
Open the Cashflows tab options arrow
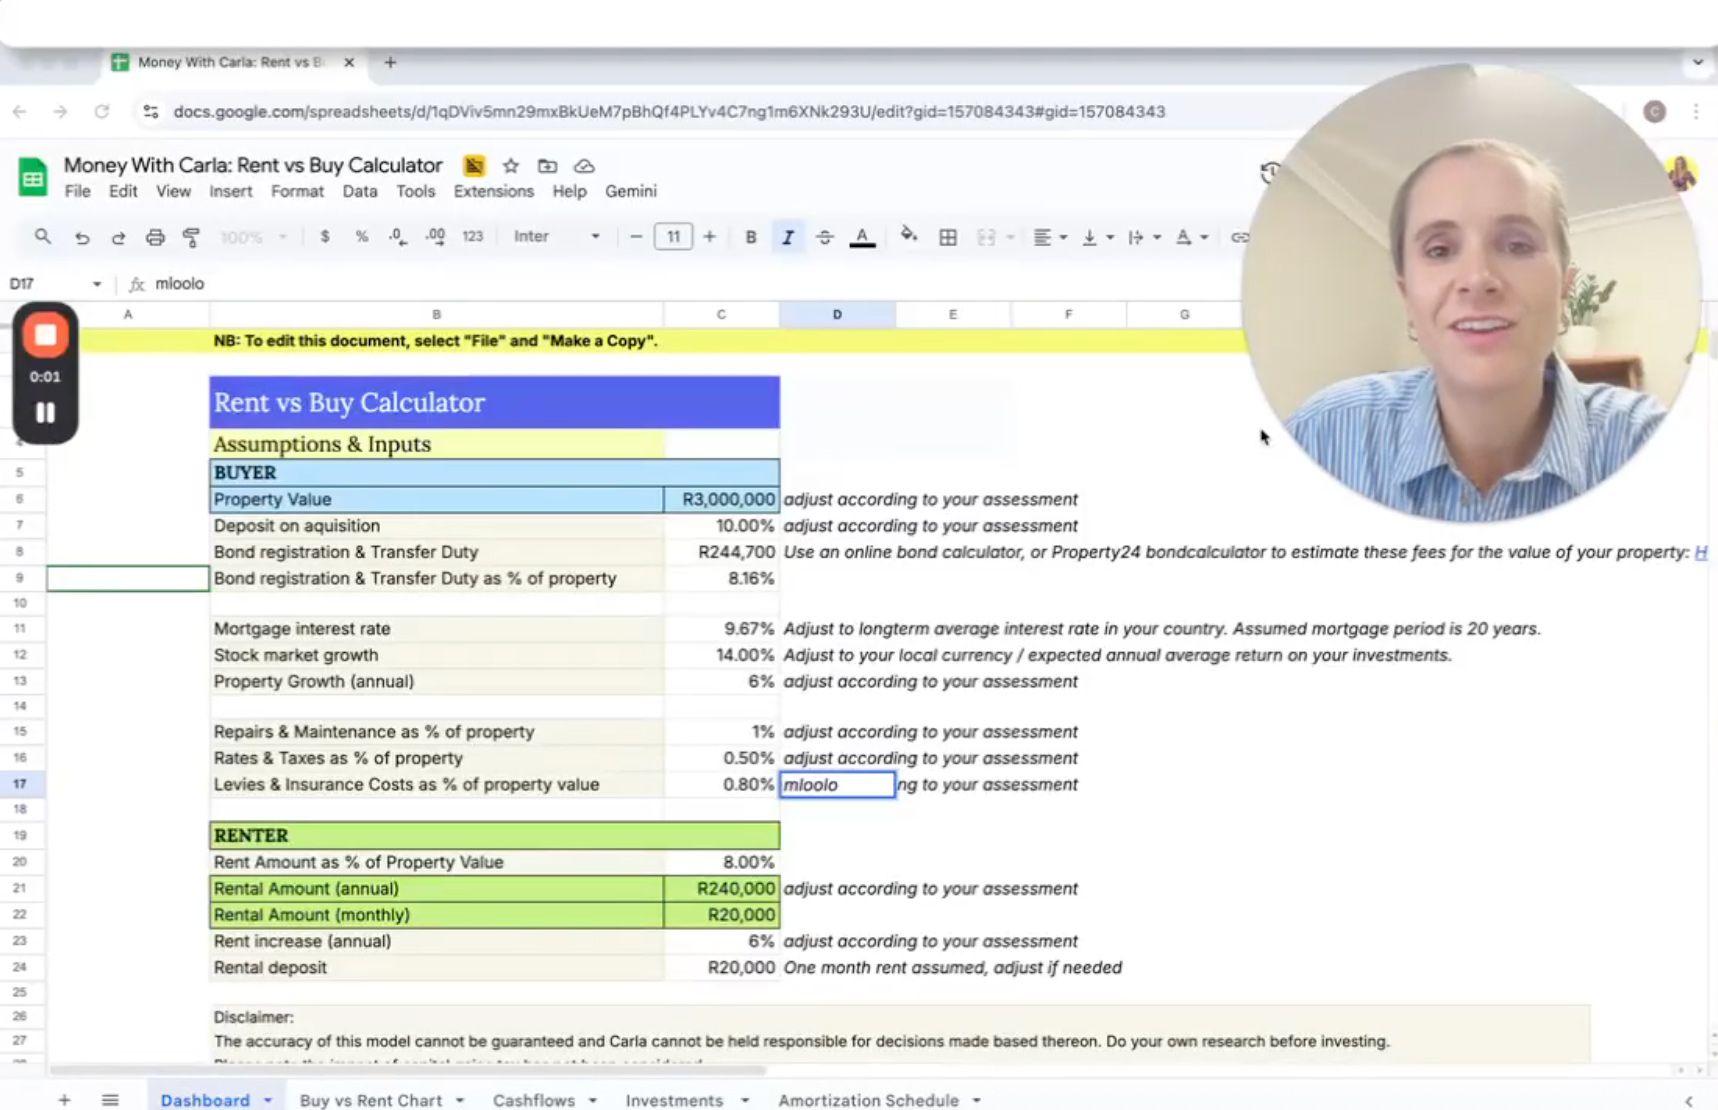[593, 1100]
